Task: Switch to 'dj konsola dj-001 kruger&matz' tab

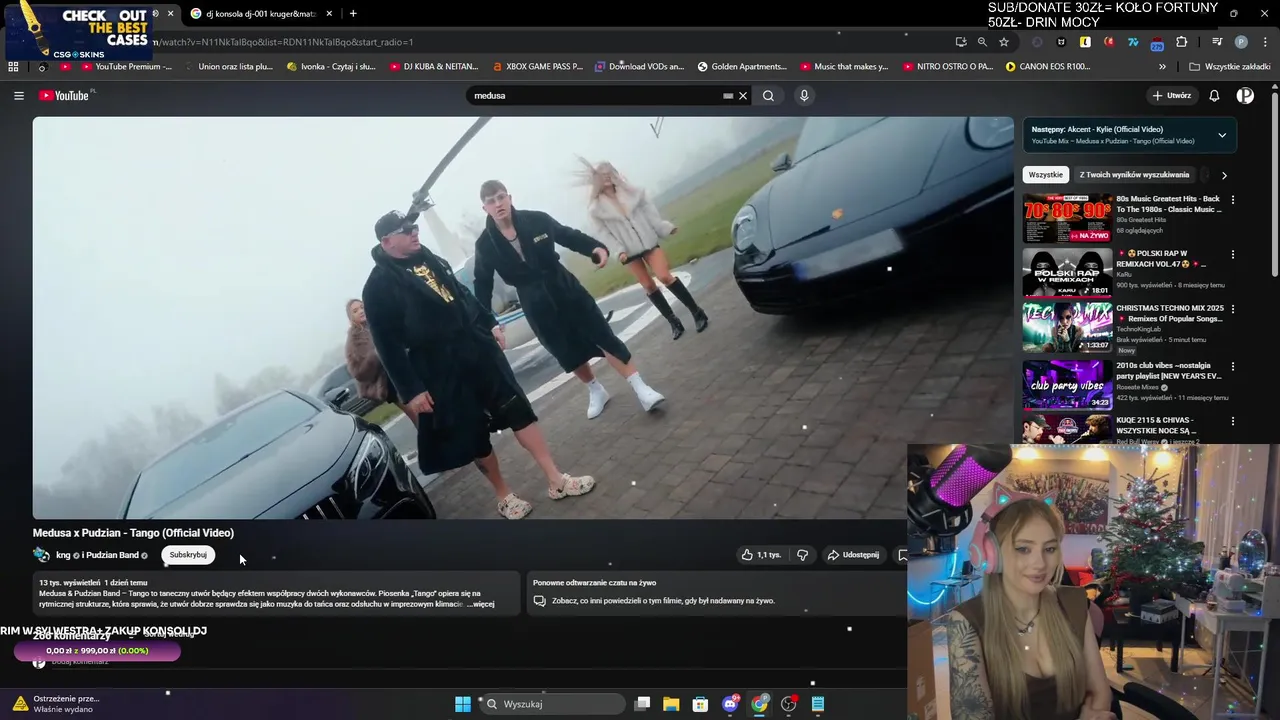Action: (261, 14)
